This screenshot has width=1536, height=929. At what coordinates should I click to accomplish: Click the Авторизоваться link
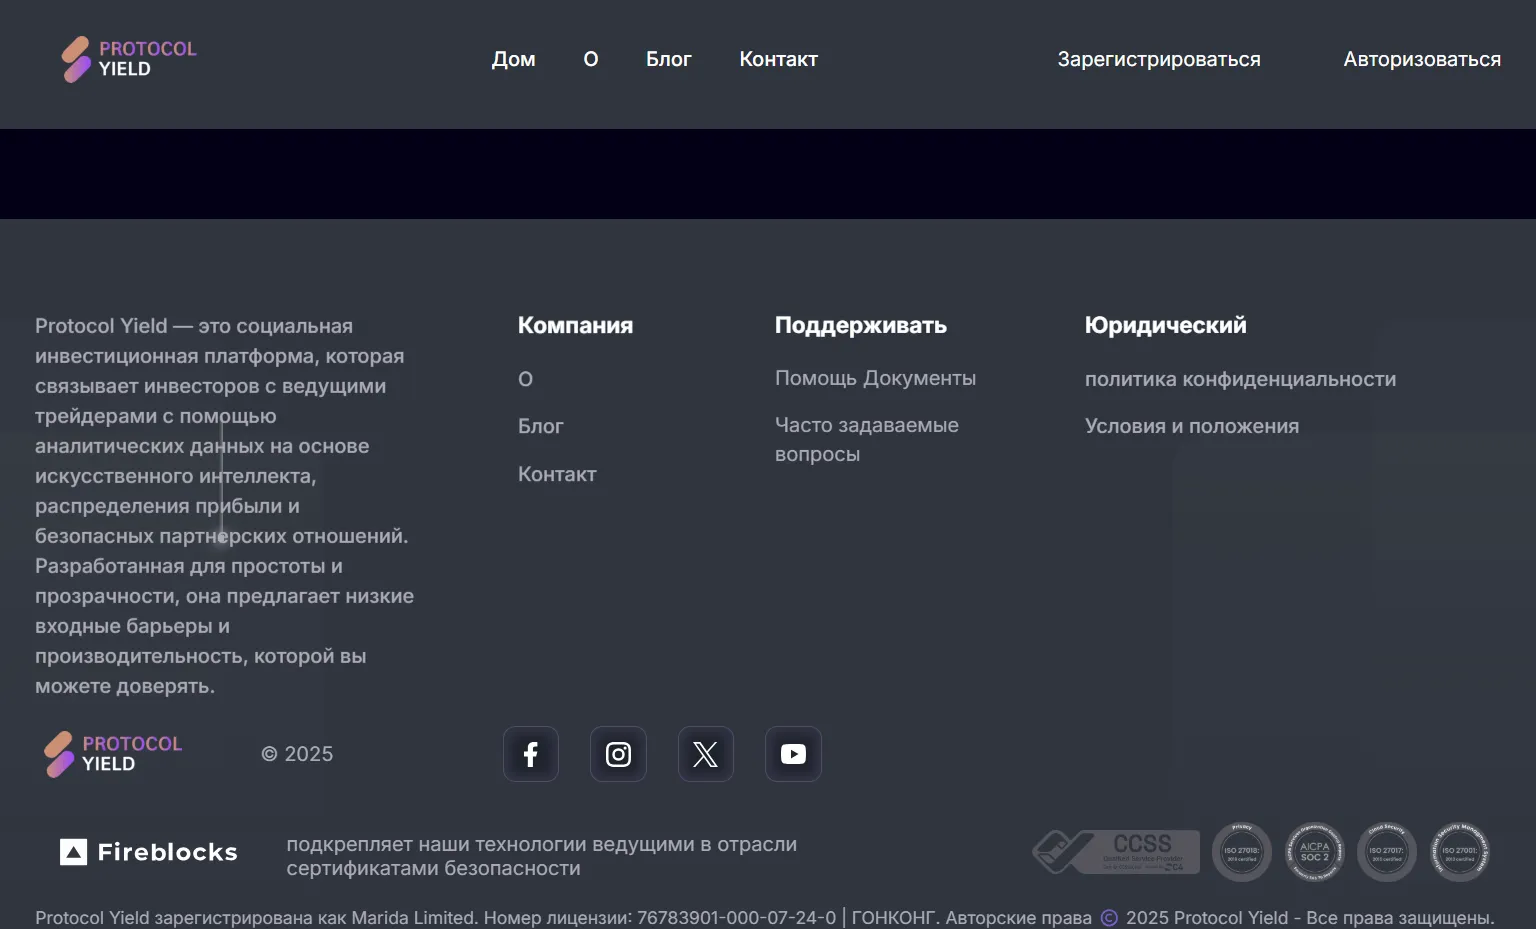(x=1422, y=59)
